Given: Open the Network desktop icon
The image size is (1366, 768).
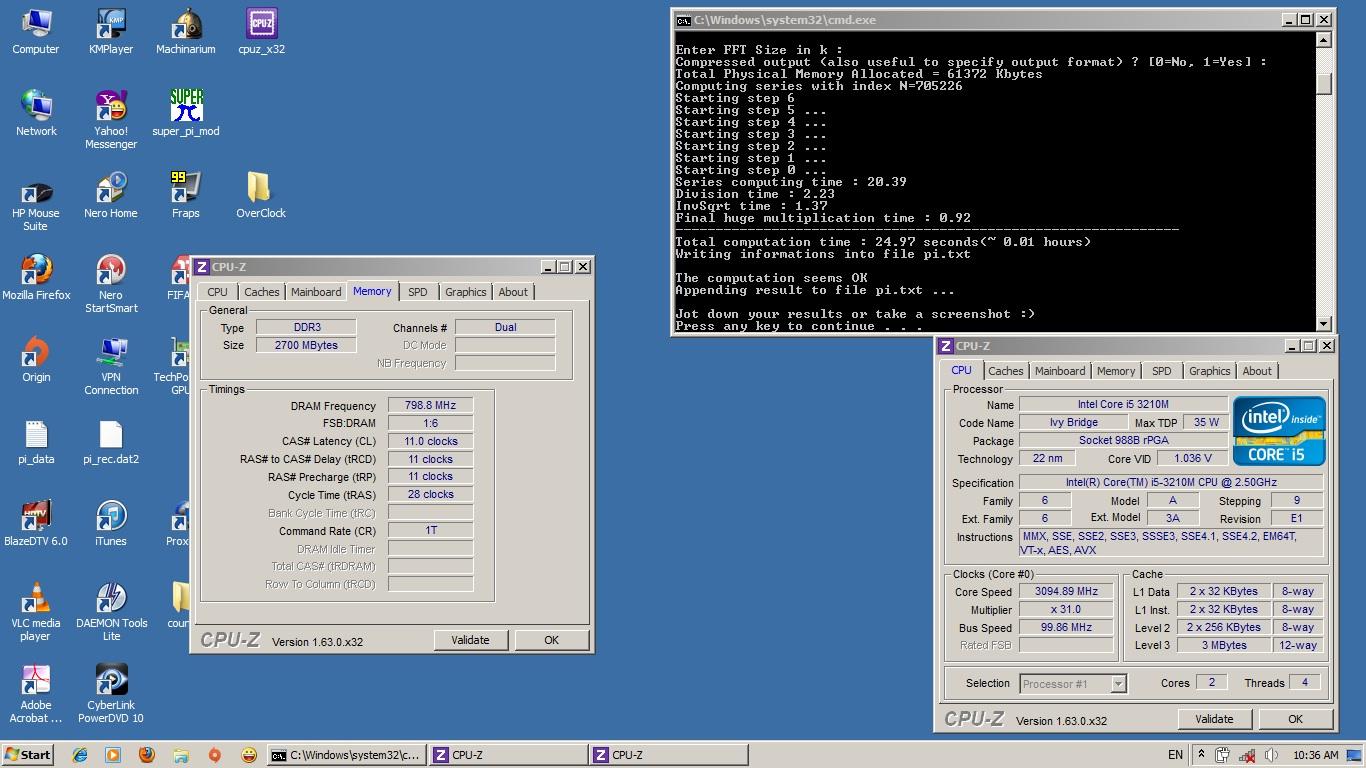Looking at the screenshot, I should [36, 113].
